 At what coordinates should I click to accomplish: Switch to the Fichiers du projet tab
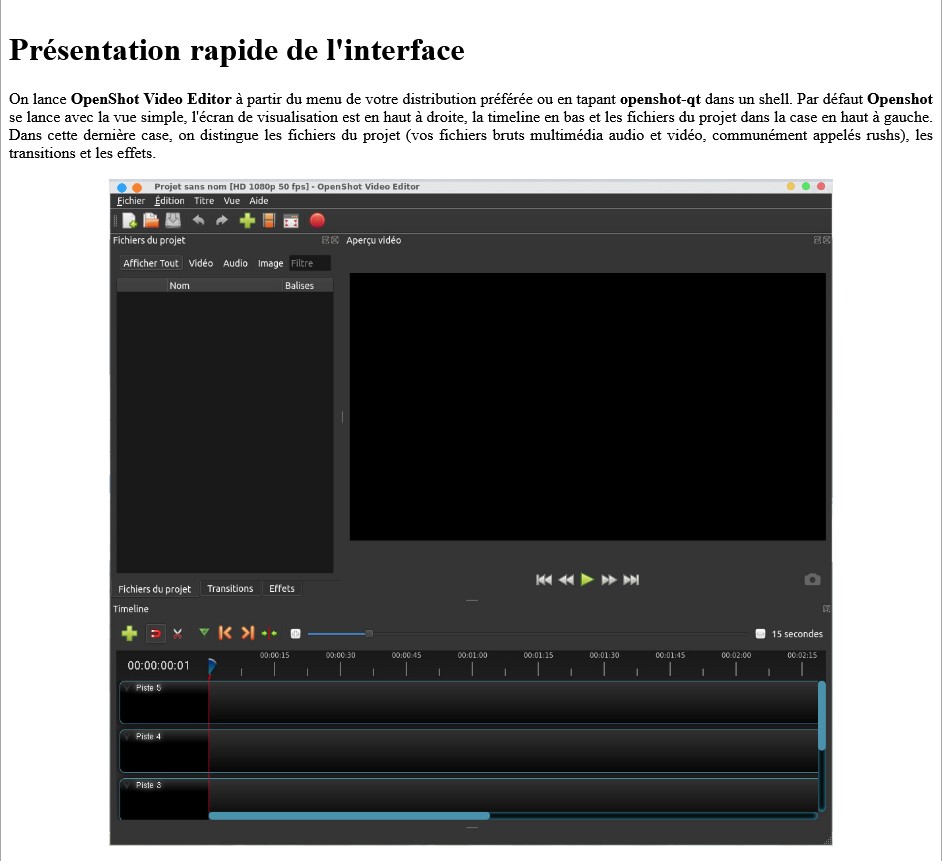154,589
